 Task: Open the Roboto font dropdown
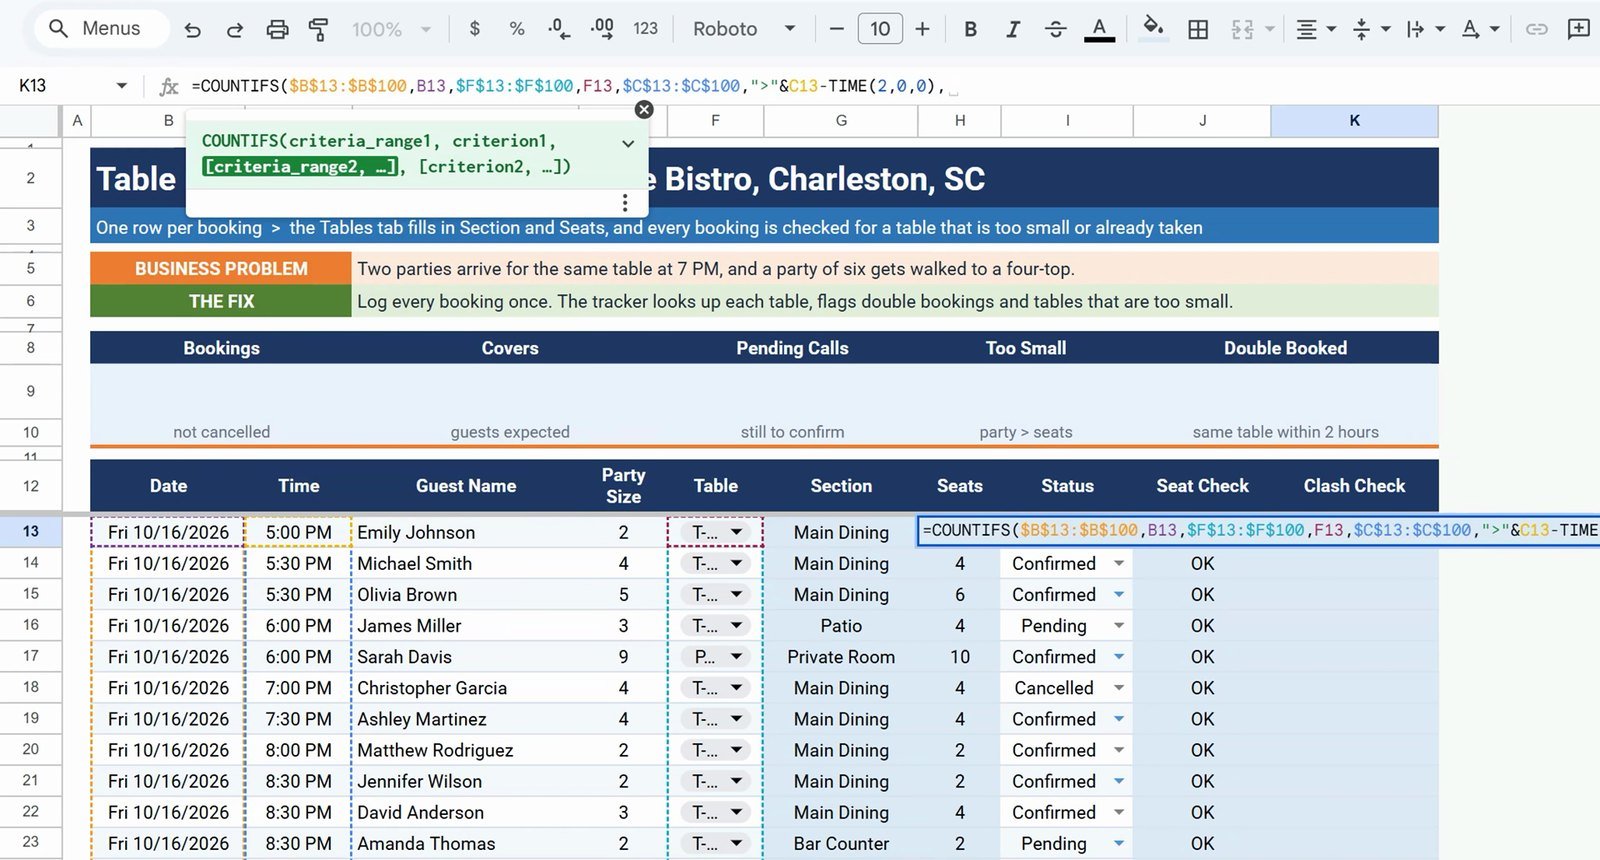click(x=744, y=29)
